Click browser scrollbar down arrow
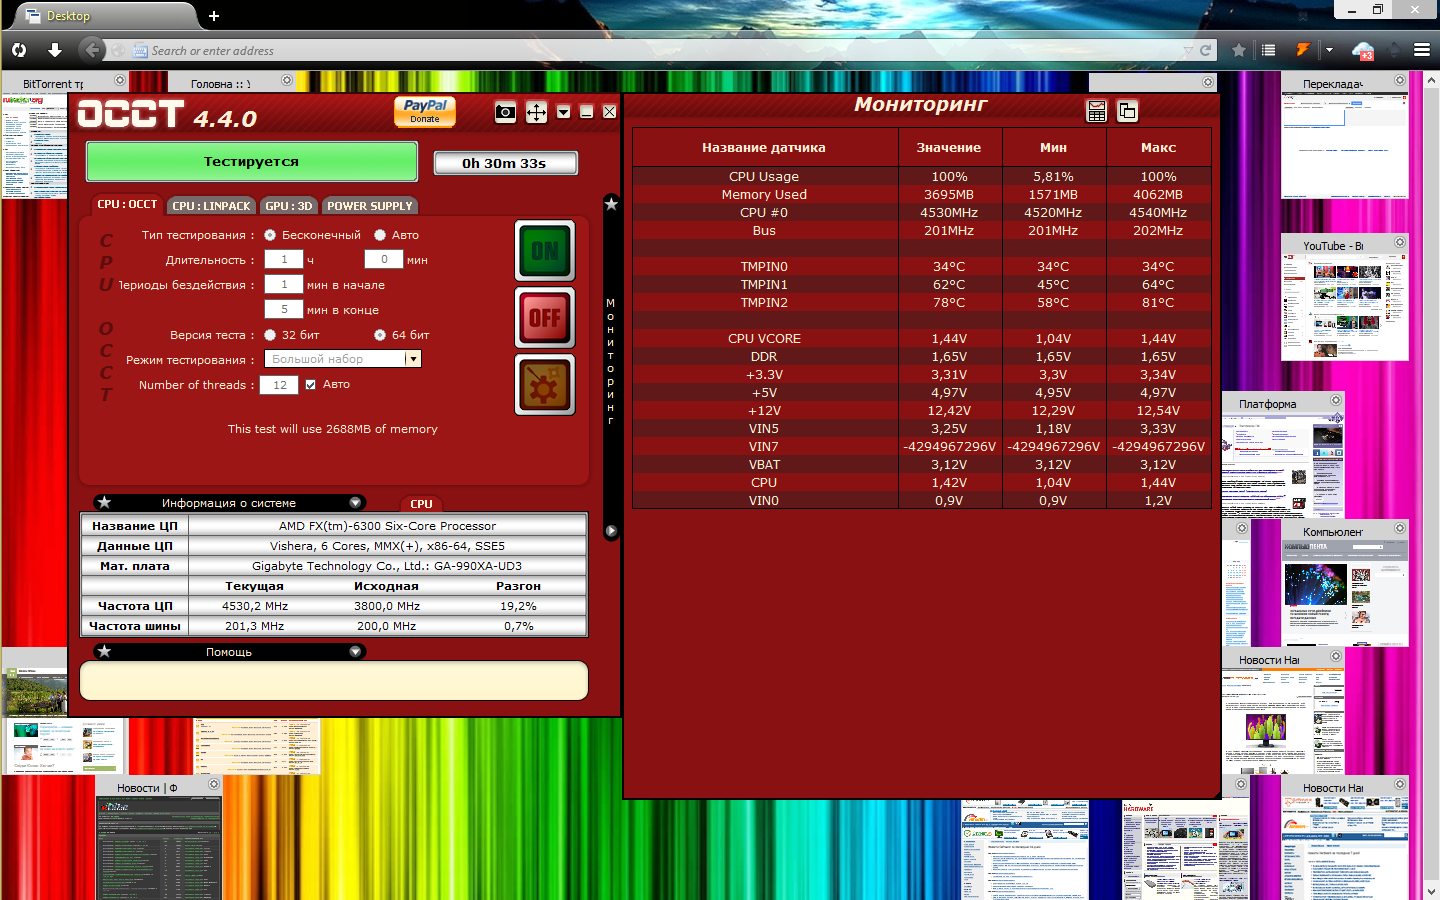 (1434, 892)
